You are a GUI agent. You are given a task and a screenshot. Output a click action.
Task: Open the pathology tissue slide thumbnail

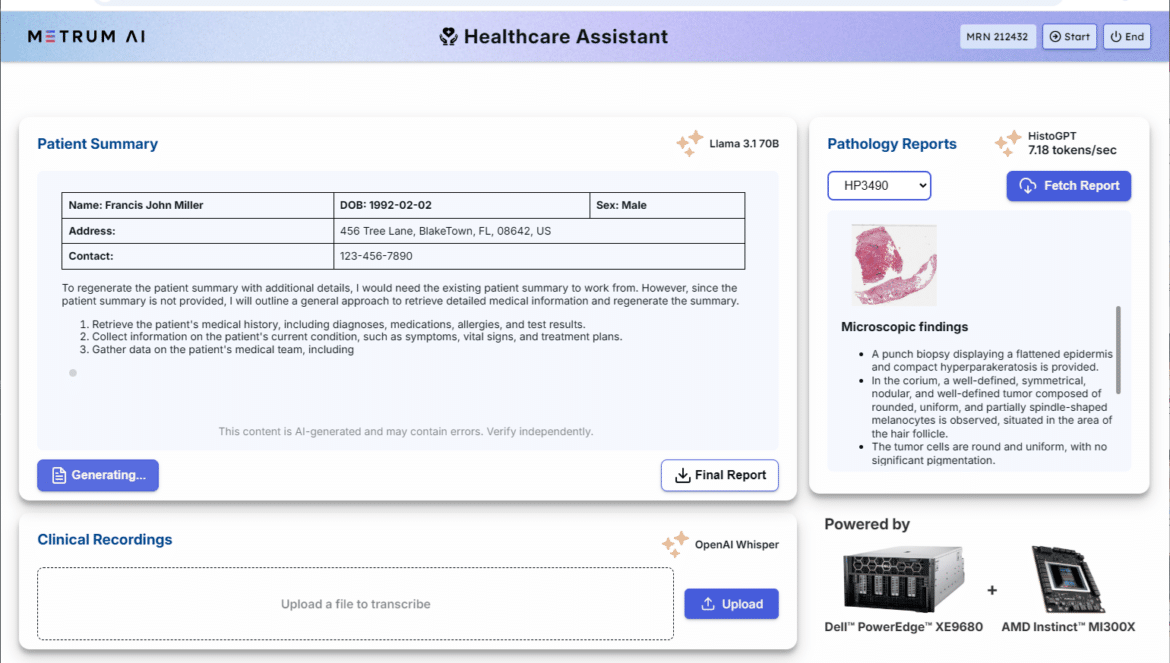tap(894, 265)
